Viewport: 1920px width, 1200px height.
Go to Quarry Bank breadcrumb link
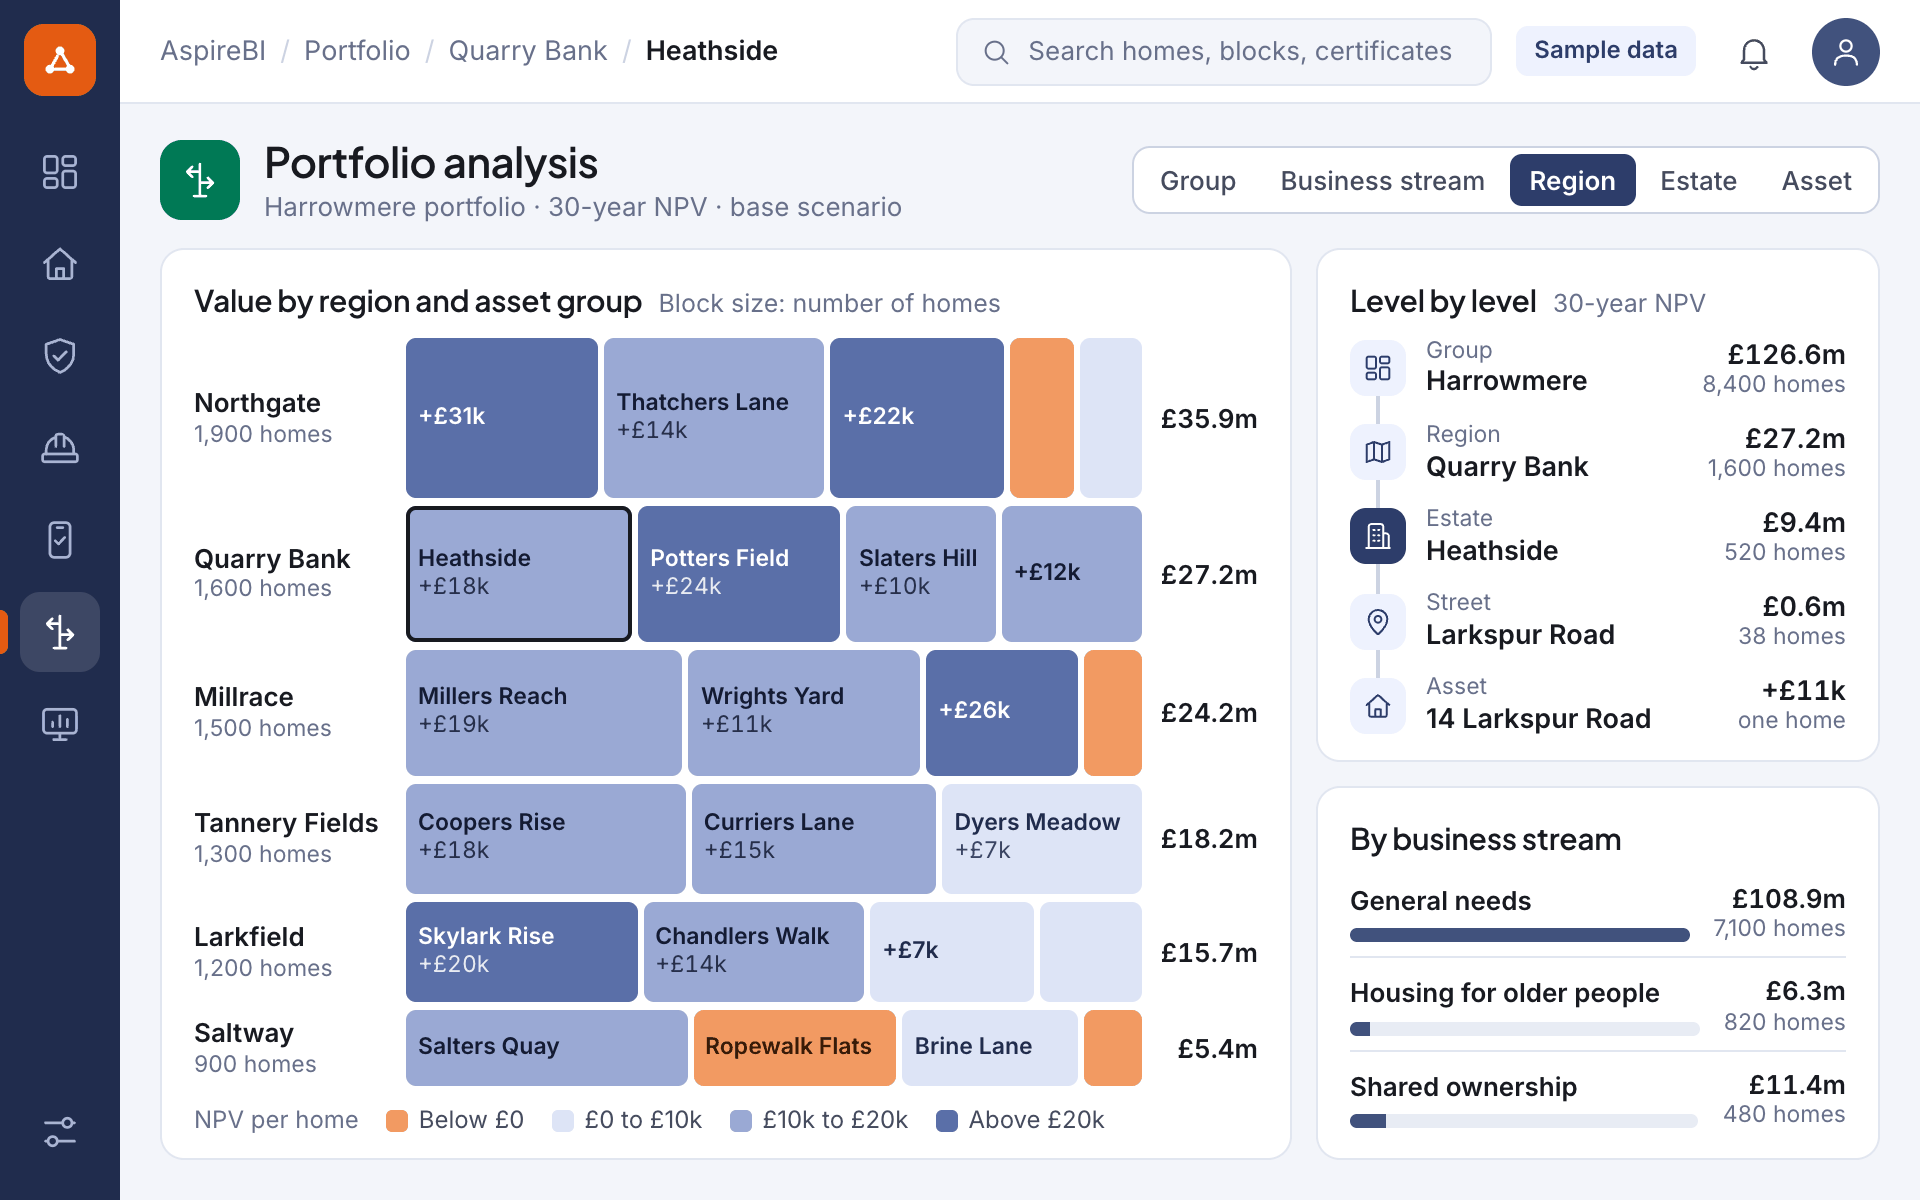[527, 51]
